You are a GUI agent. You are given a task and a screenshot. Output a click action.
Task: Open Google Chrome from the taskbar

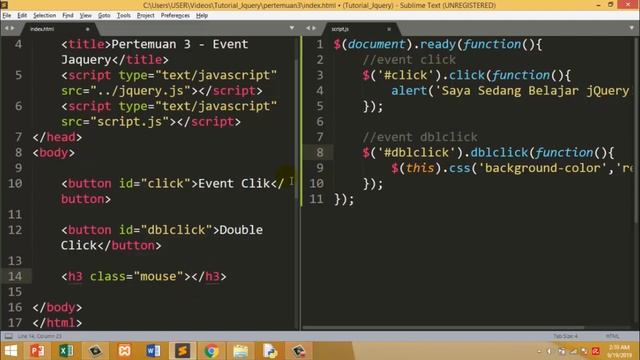click(211, 351)
